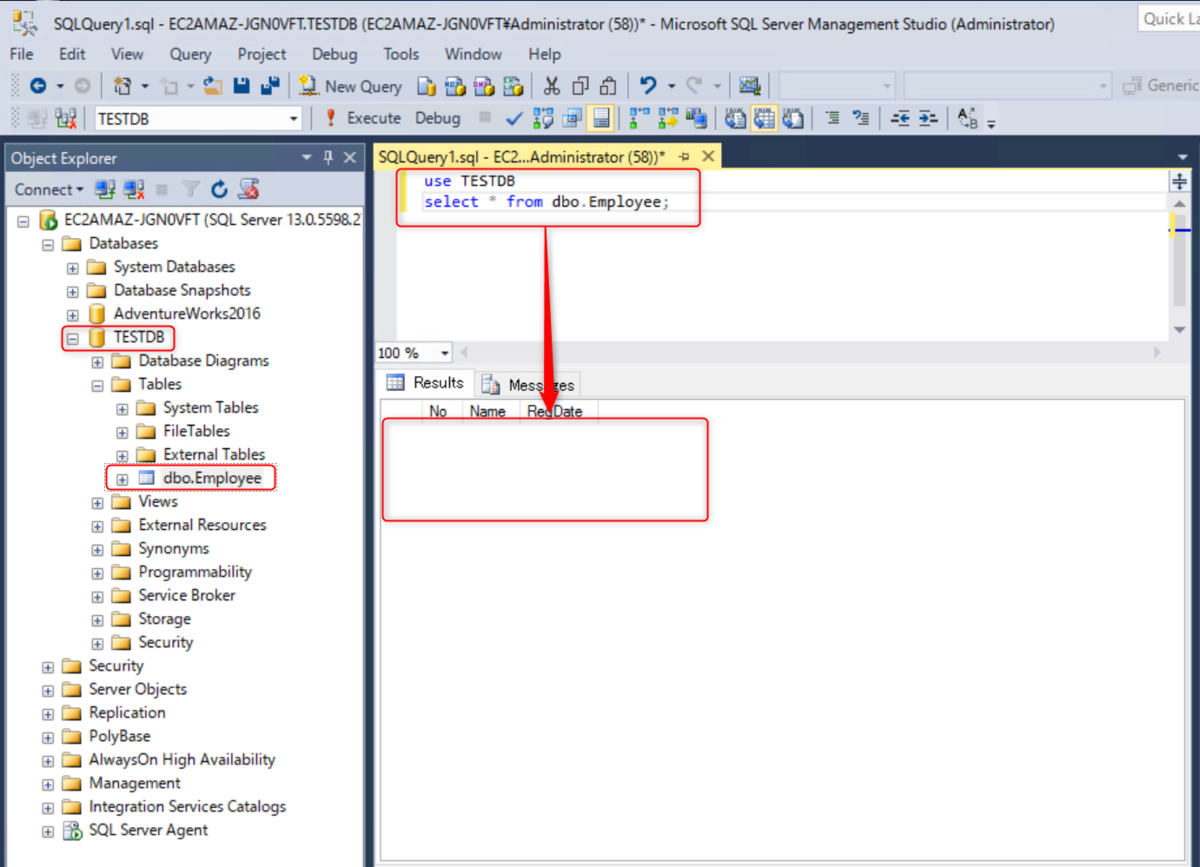Click the Query Options icon
This screenshot has height=867, width=1200.
[572, 118]
